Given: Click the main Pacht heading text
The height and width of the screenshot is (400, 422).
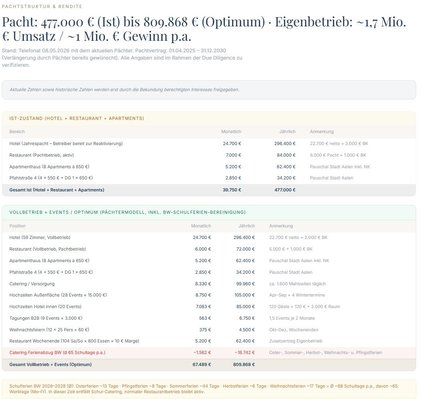Looking at the screenshot, I should pos(204,29).
